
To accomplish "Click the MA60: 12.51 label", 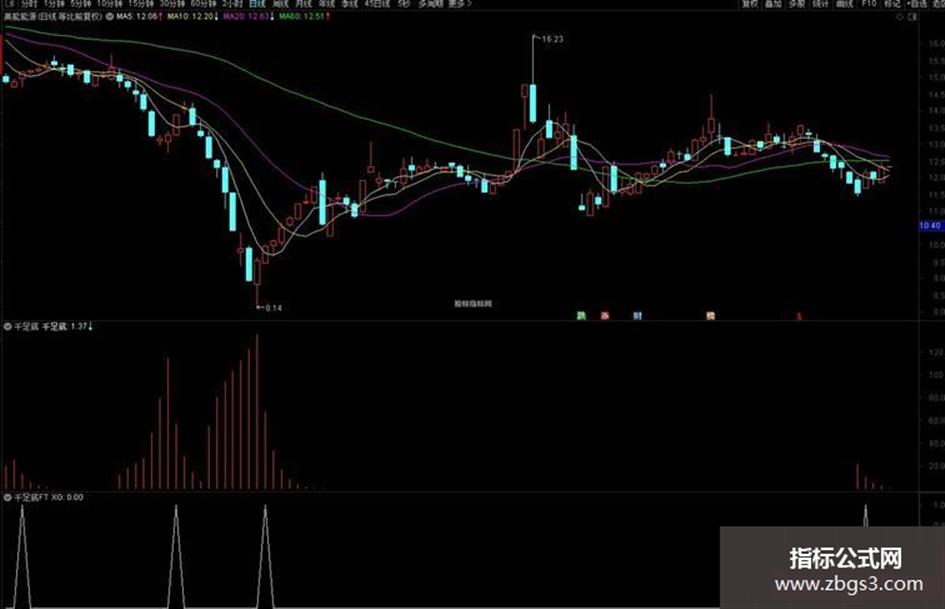I will pyautogui.click(x=304, y=17).
